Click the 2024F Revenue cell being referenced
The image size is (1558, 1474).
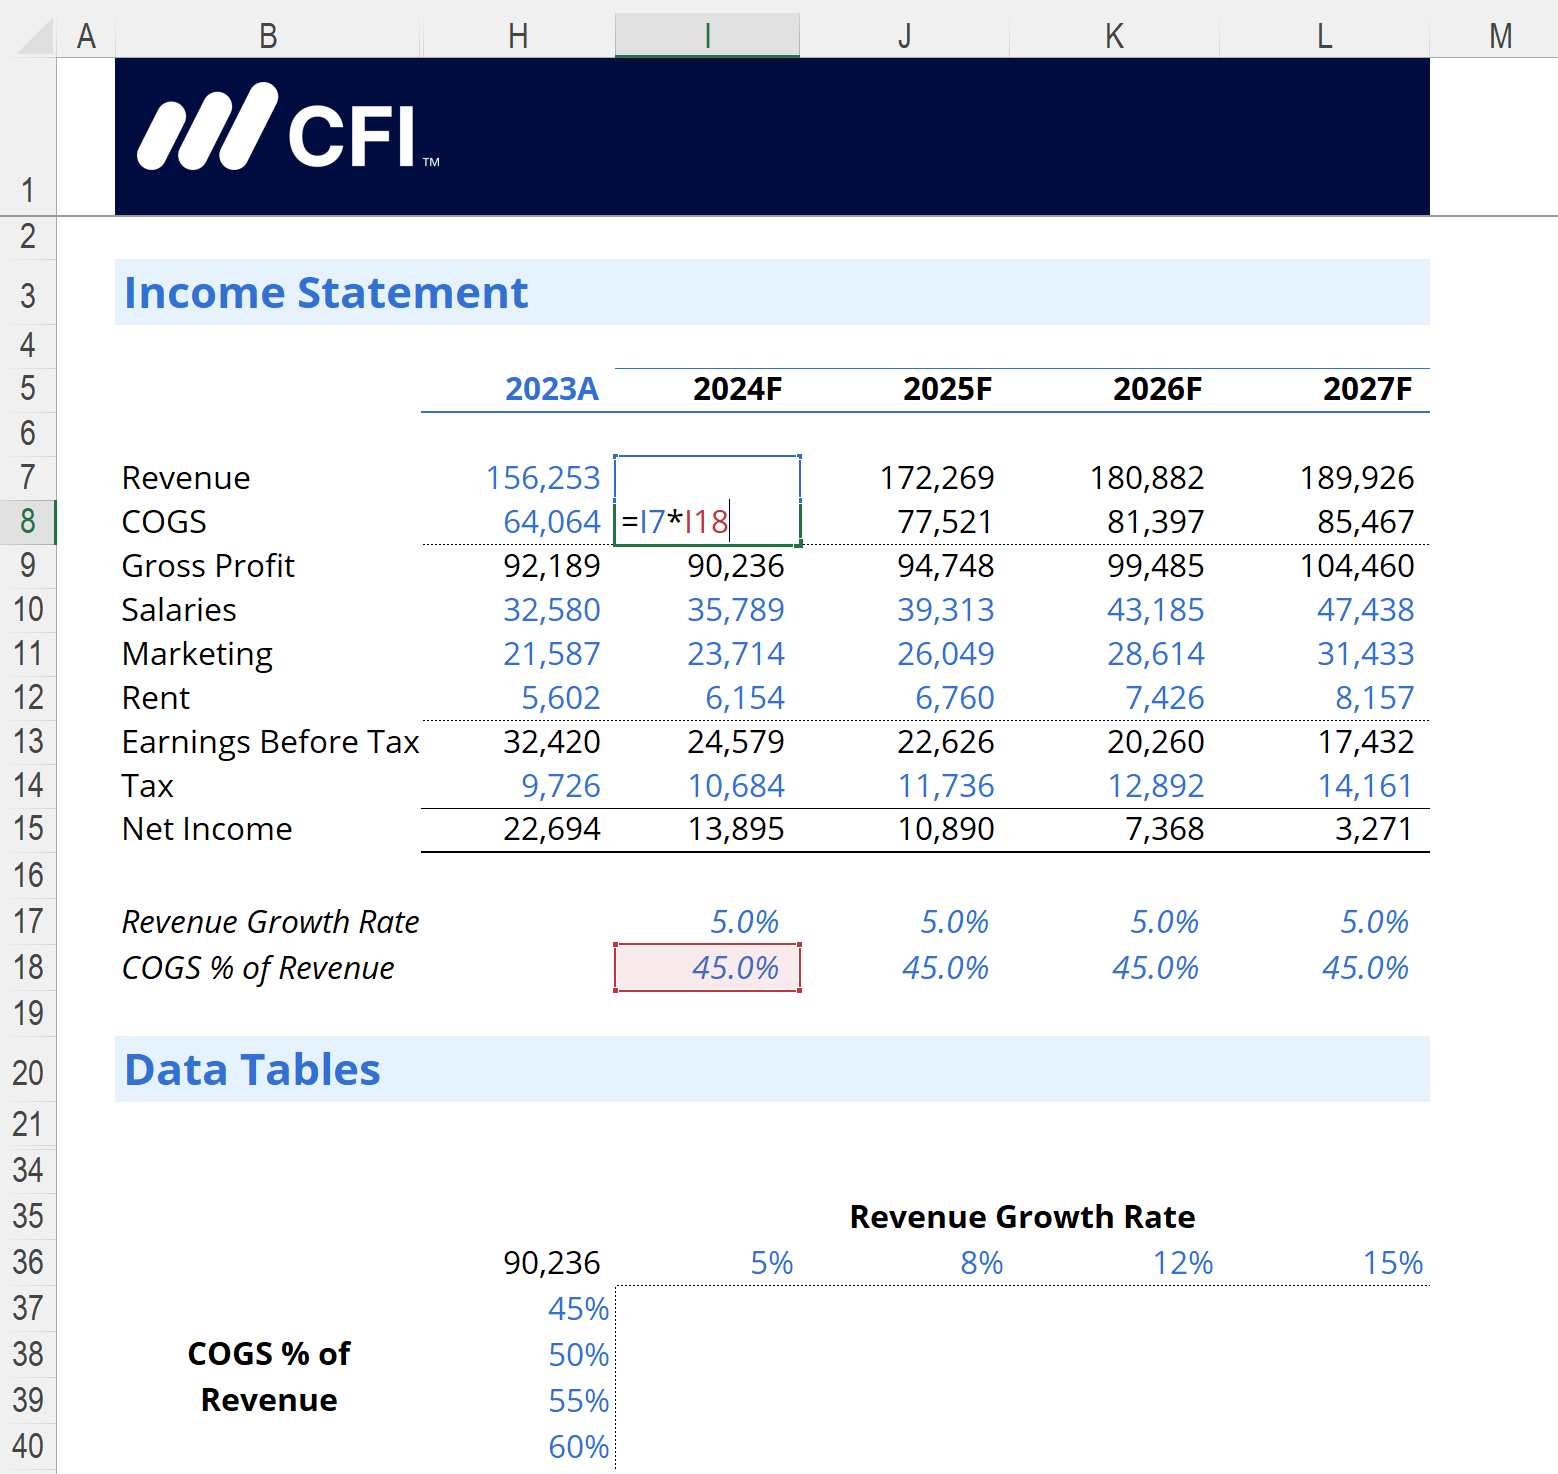tap(707, 477)
